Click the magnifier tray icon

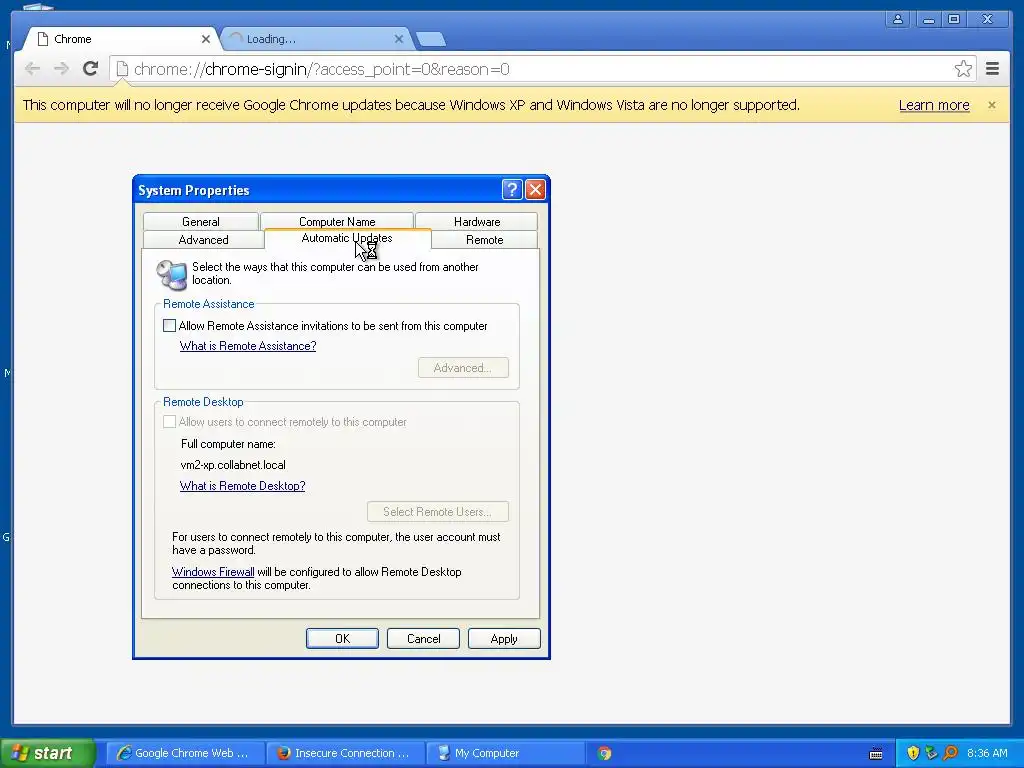(950, 753)
